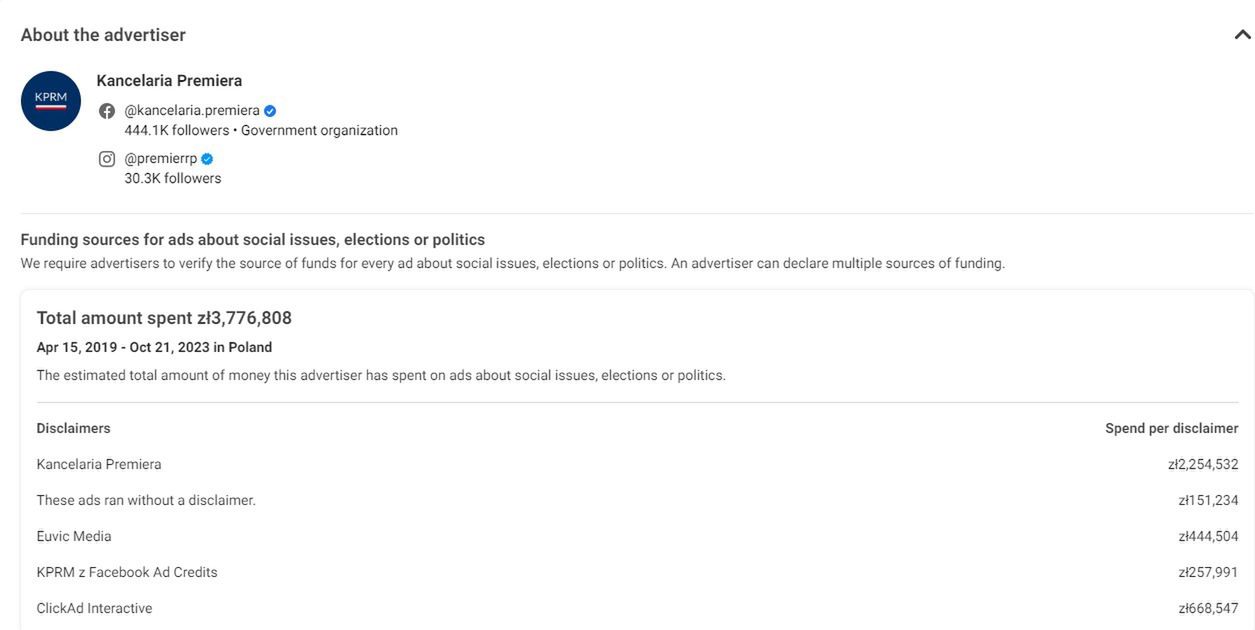Click the KPRM advertiser profile logo

[51, 101]
